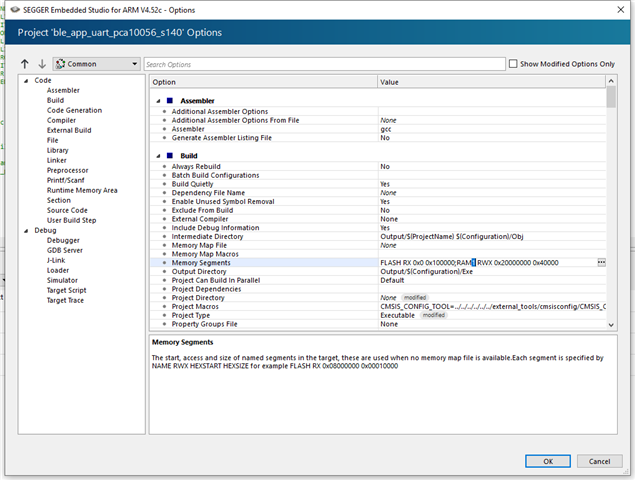Click options list scrollbar down arrow
The height and width of the screenshot is (480, 635).
click(611, 325)
